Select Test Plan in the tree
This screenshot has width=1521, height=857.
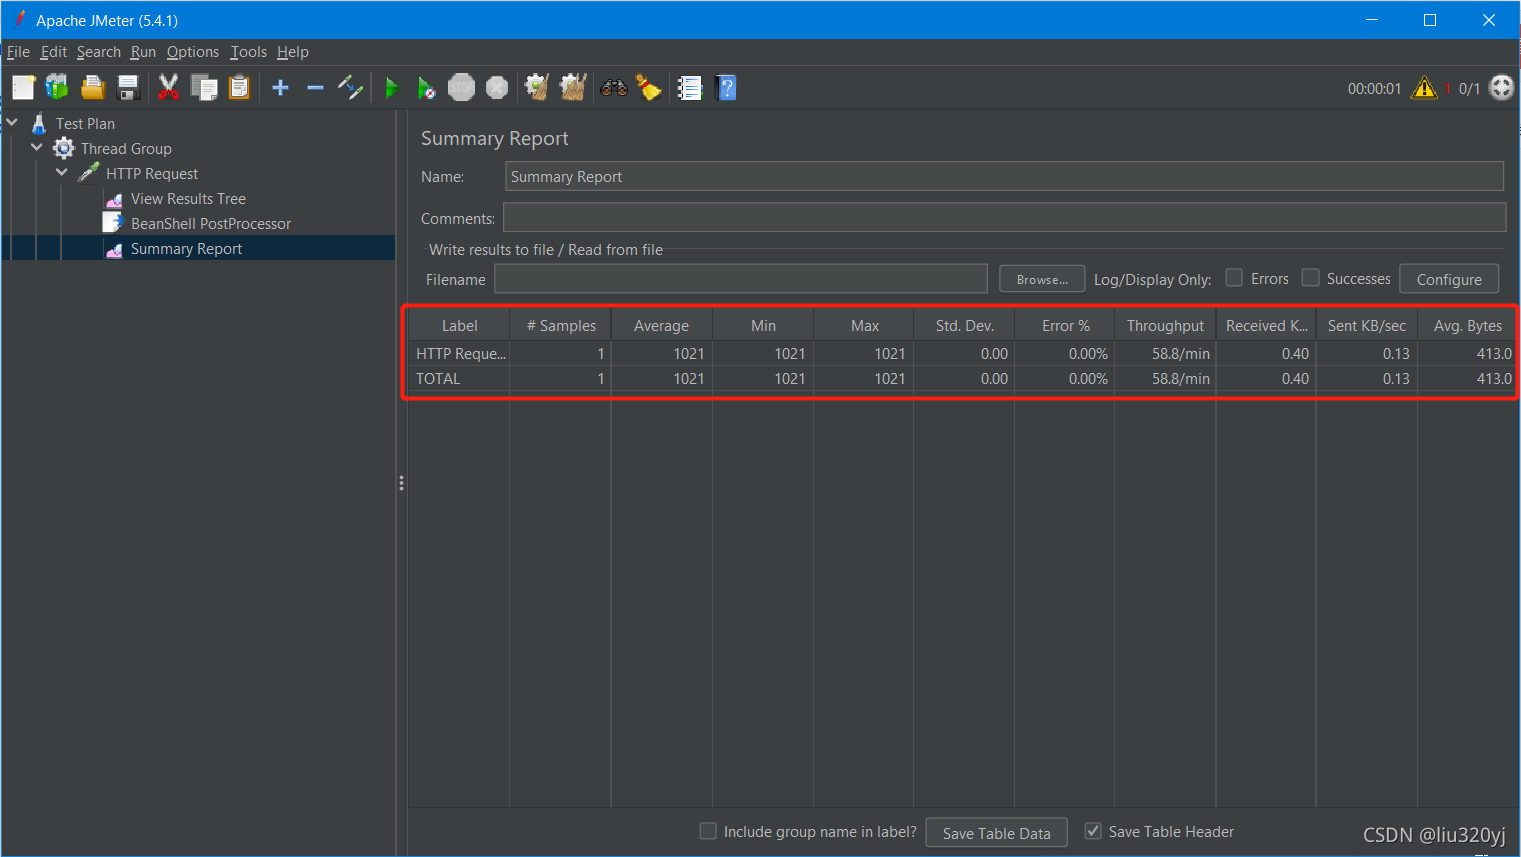point(85,123)
